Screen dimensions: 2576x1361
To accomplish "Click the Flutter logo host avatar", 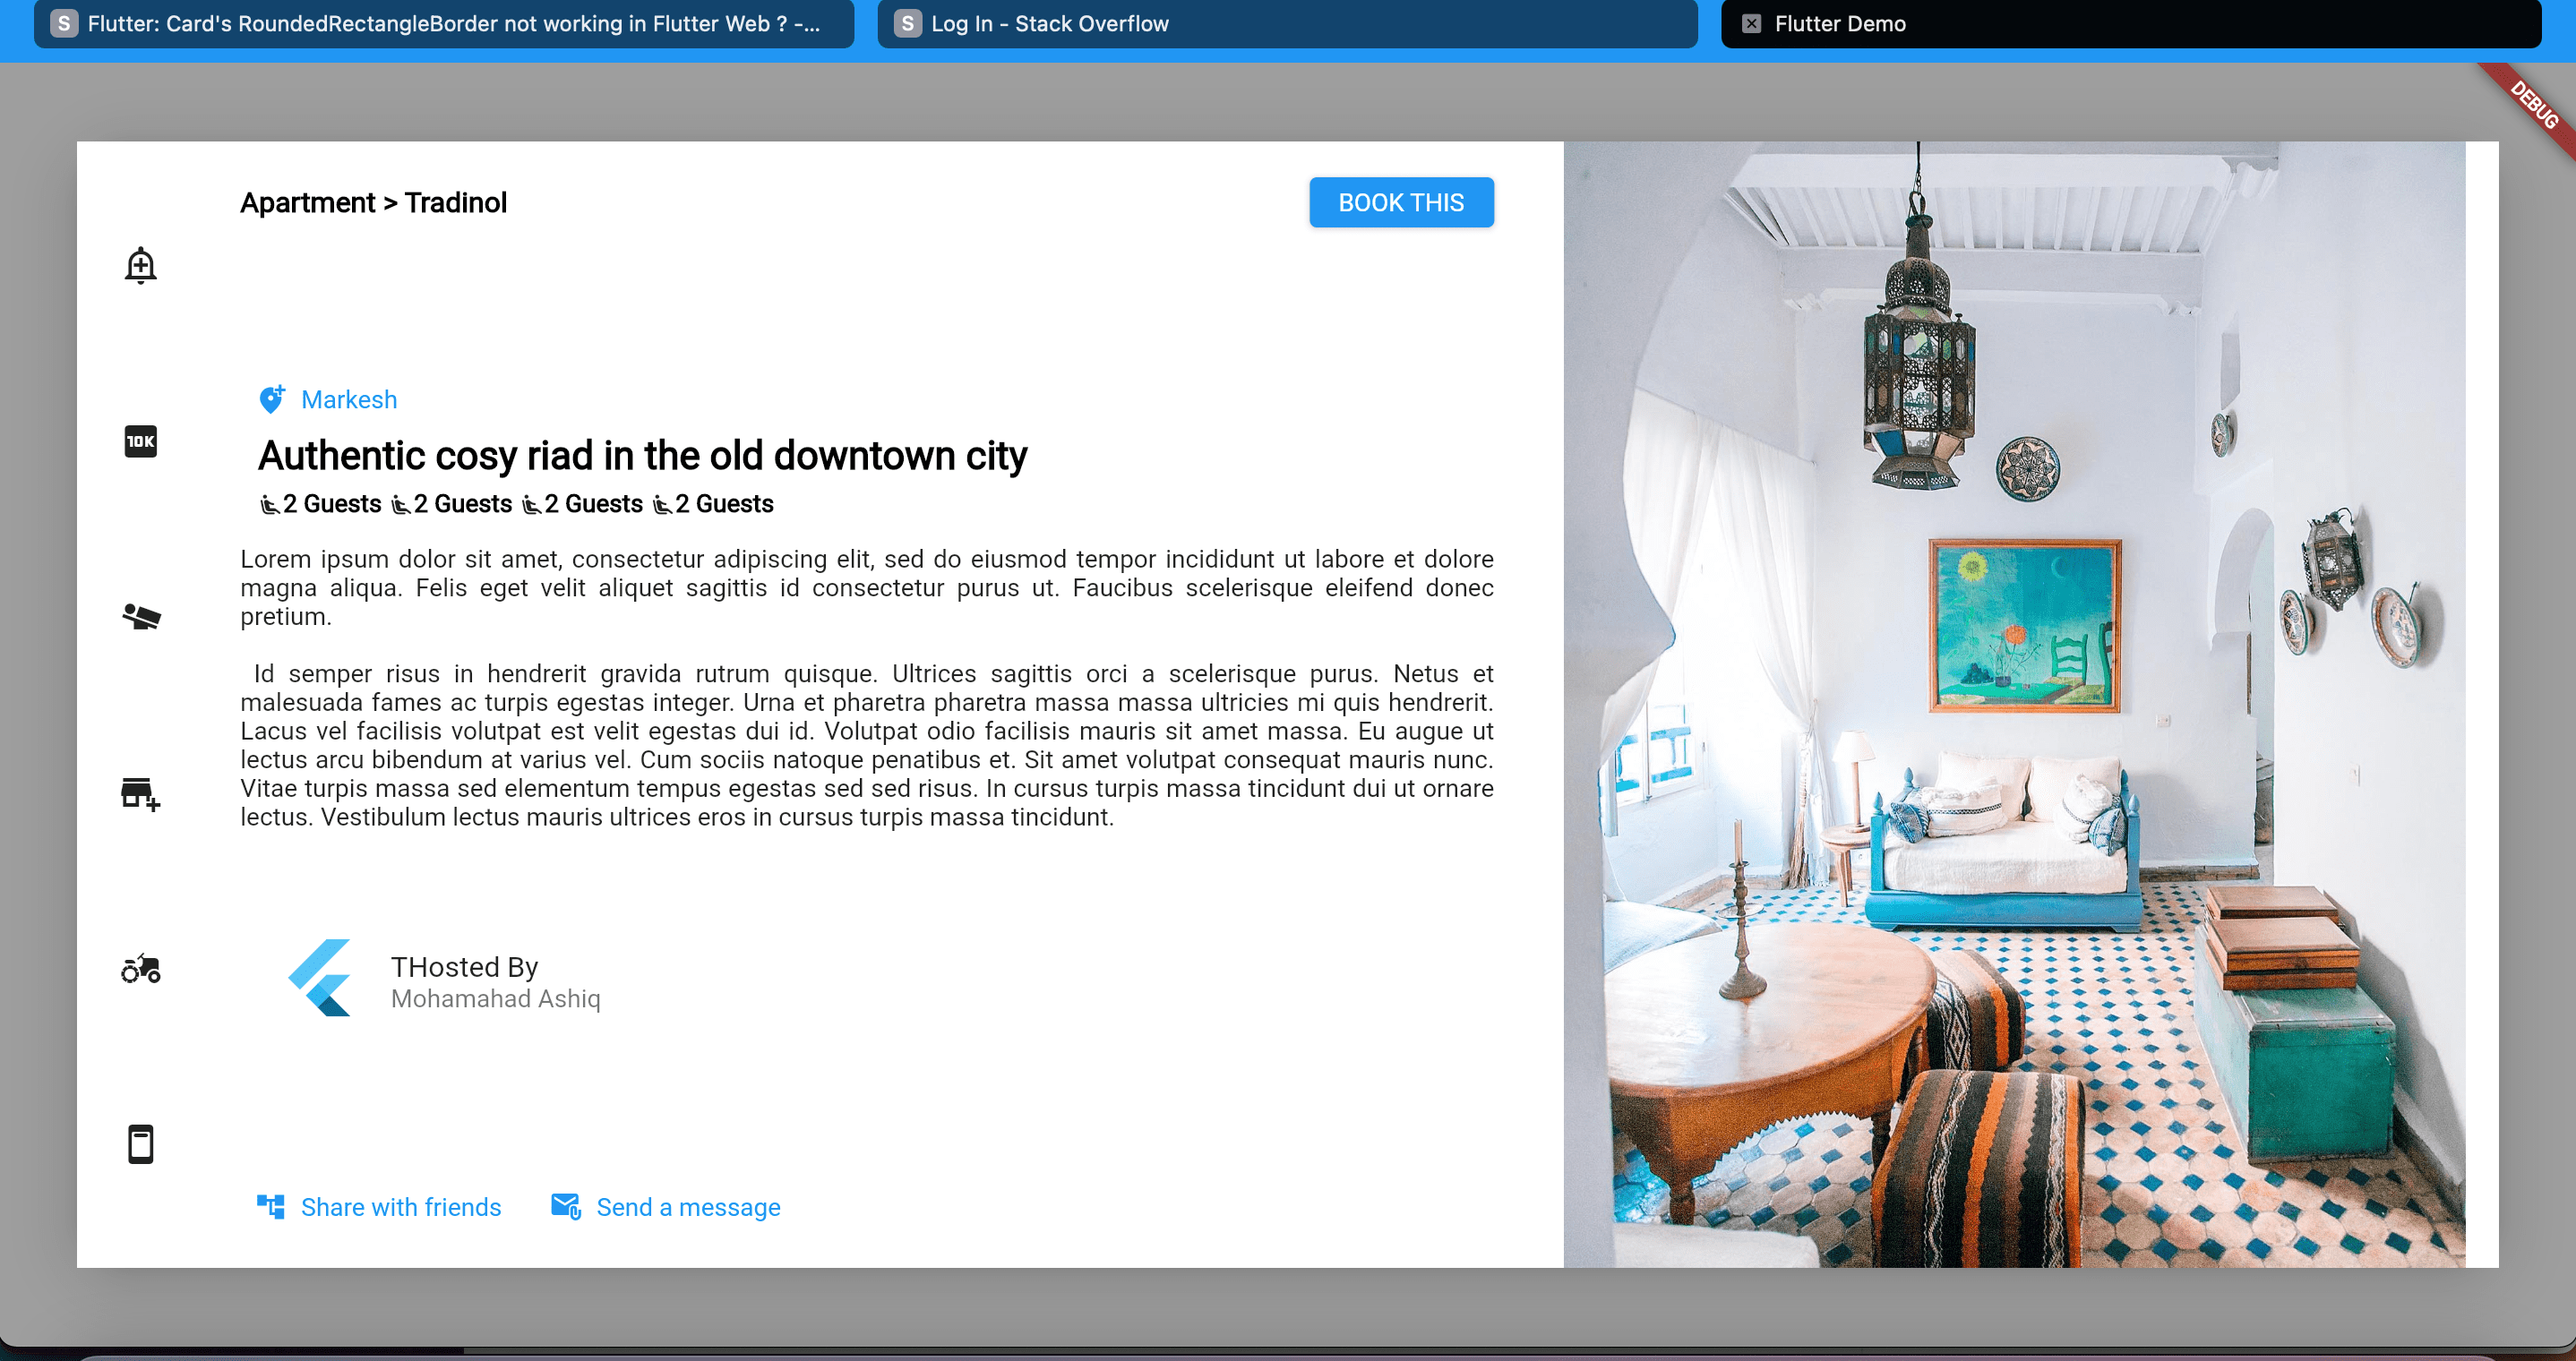I will tap(320, 978).
